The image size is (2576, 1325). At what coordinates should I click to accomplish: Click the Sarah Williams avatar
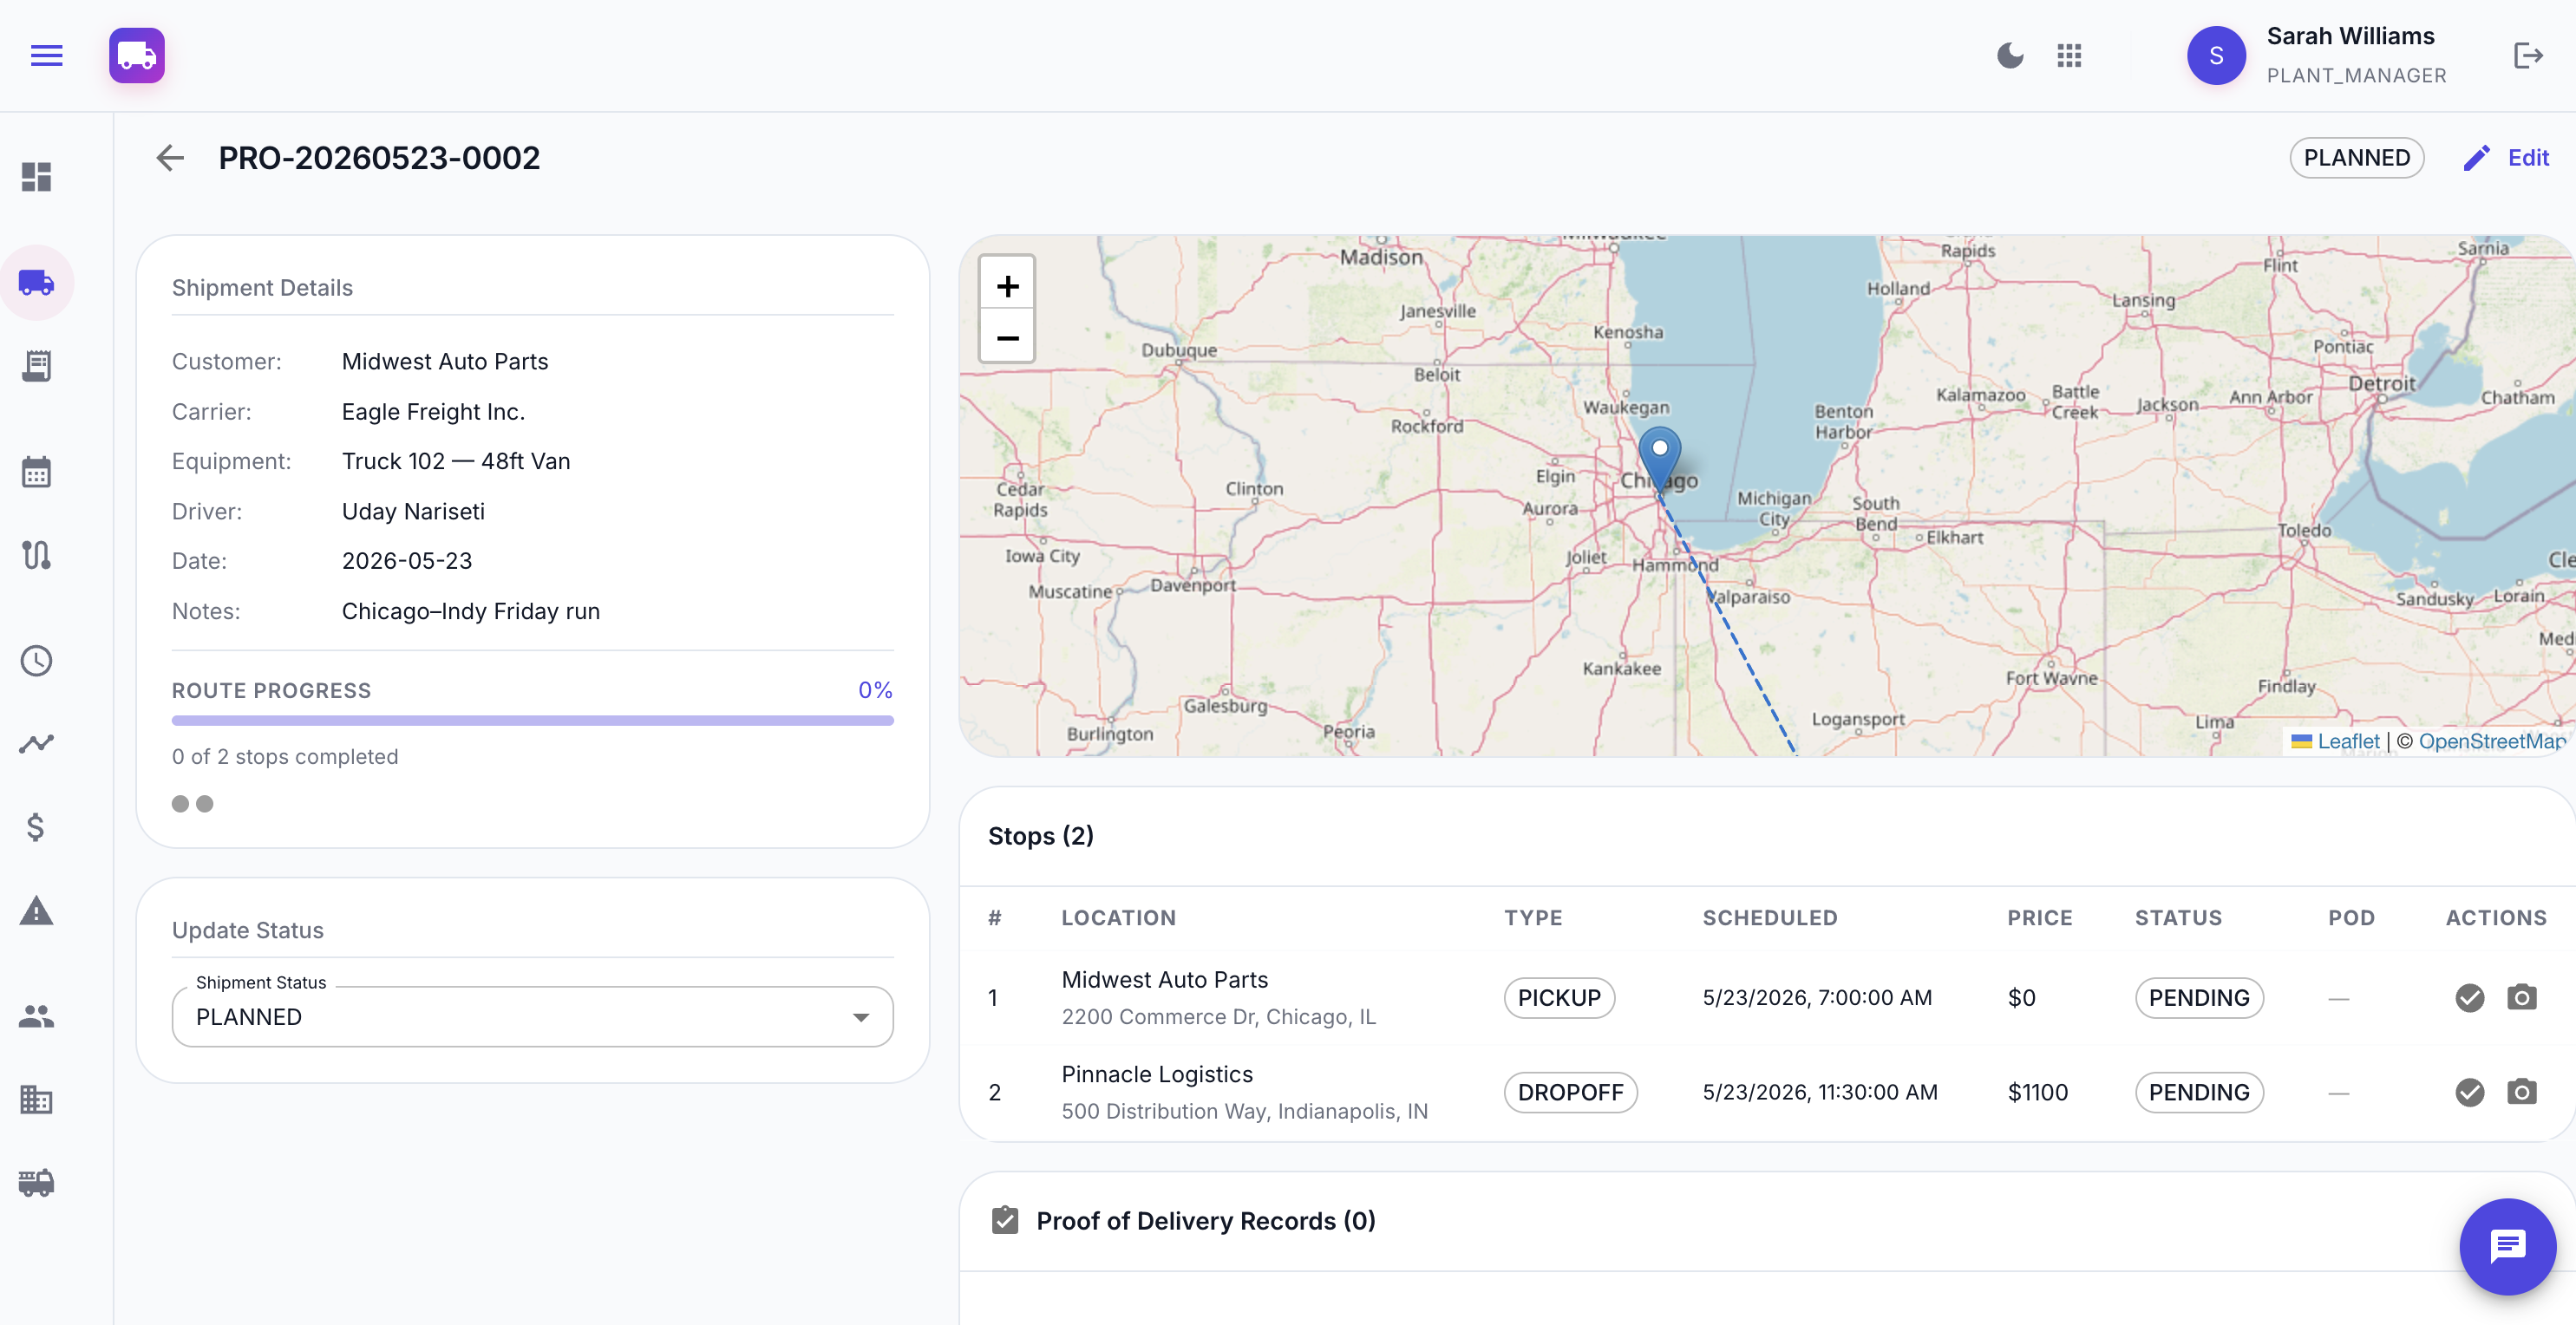(x=2215, y=55)
